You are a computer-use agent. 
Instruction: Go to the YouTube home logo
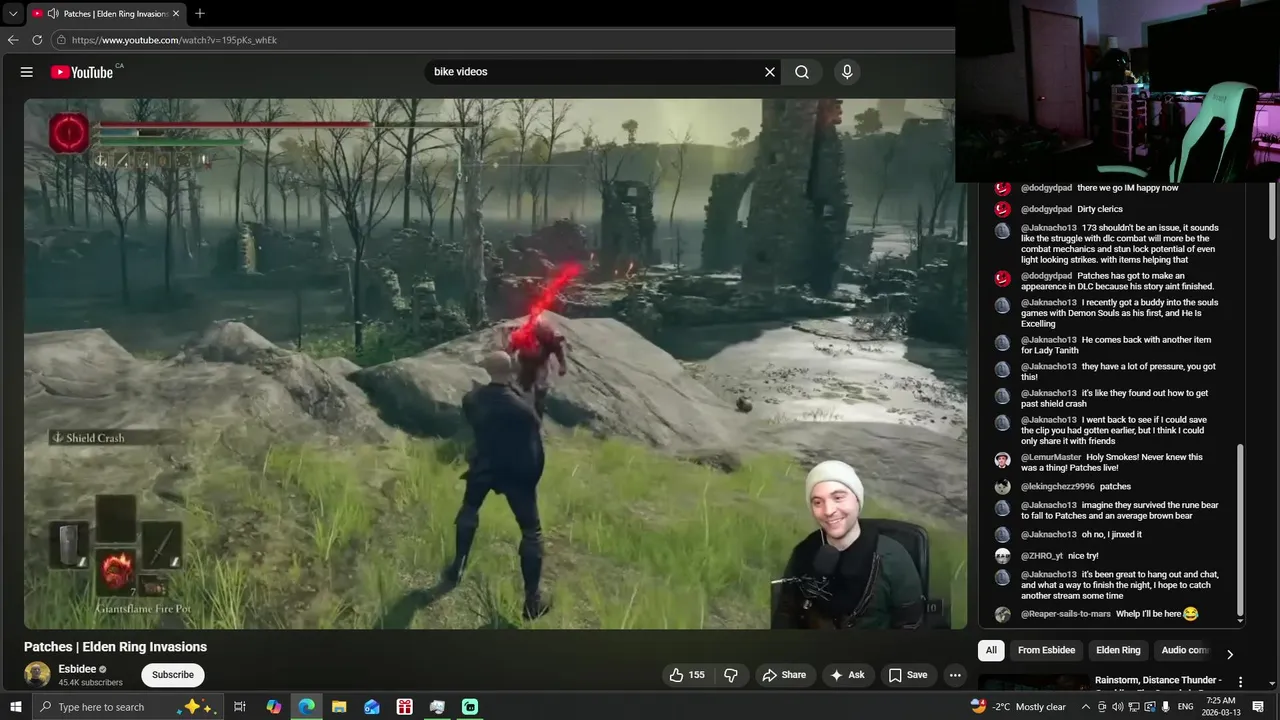(x=82, y=72)
